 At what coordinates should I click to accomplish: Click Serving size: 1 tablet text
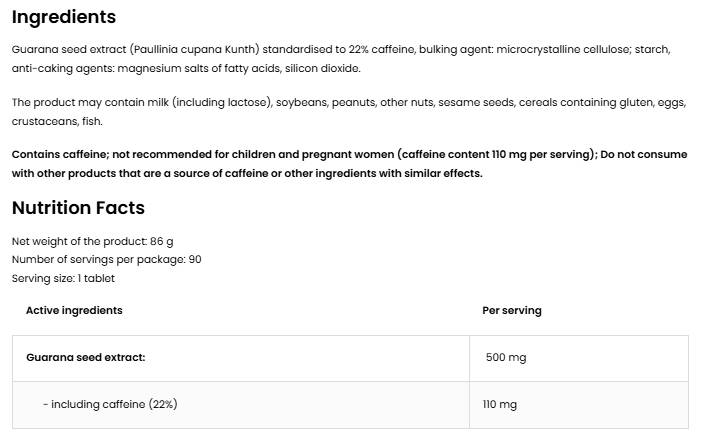point(63,278)
